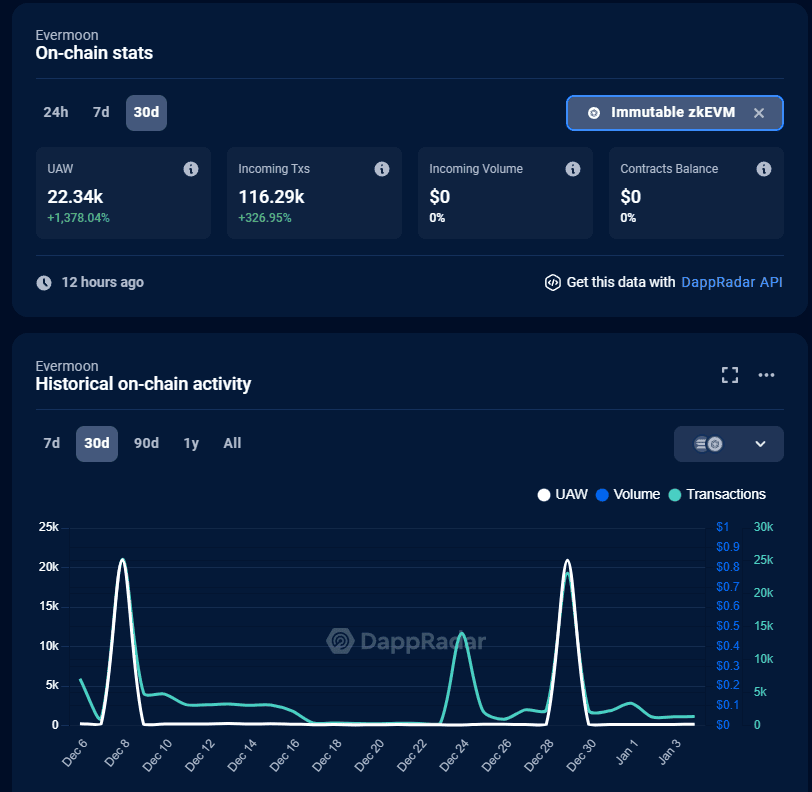This screenshot has width=812, height=792.
Task: Remove the Immutable zkEVM chain filter
Action: 759,113
